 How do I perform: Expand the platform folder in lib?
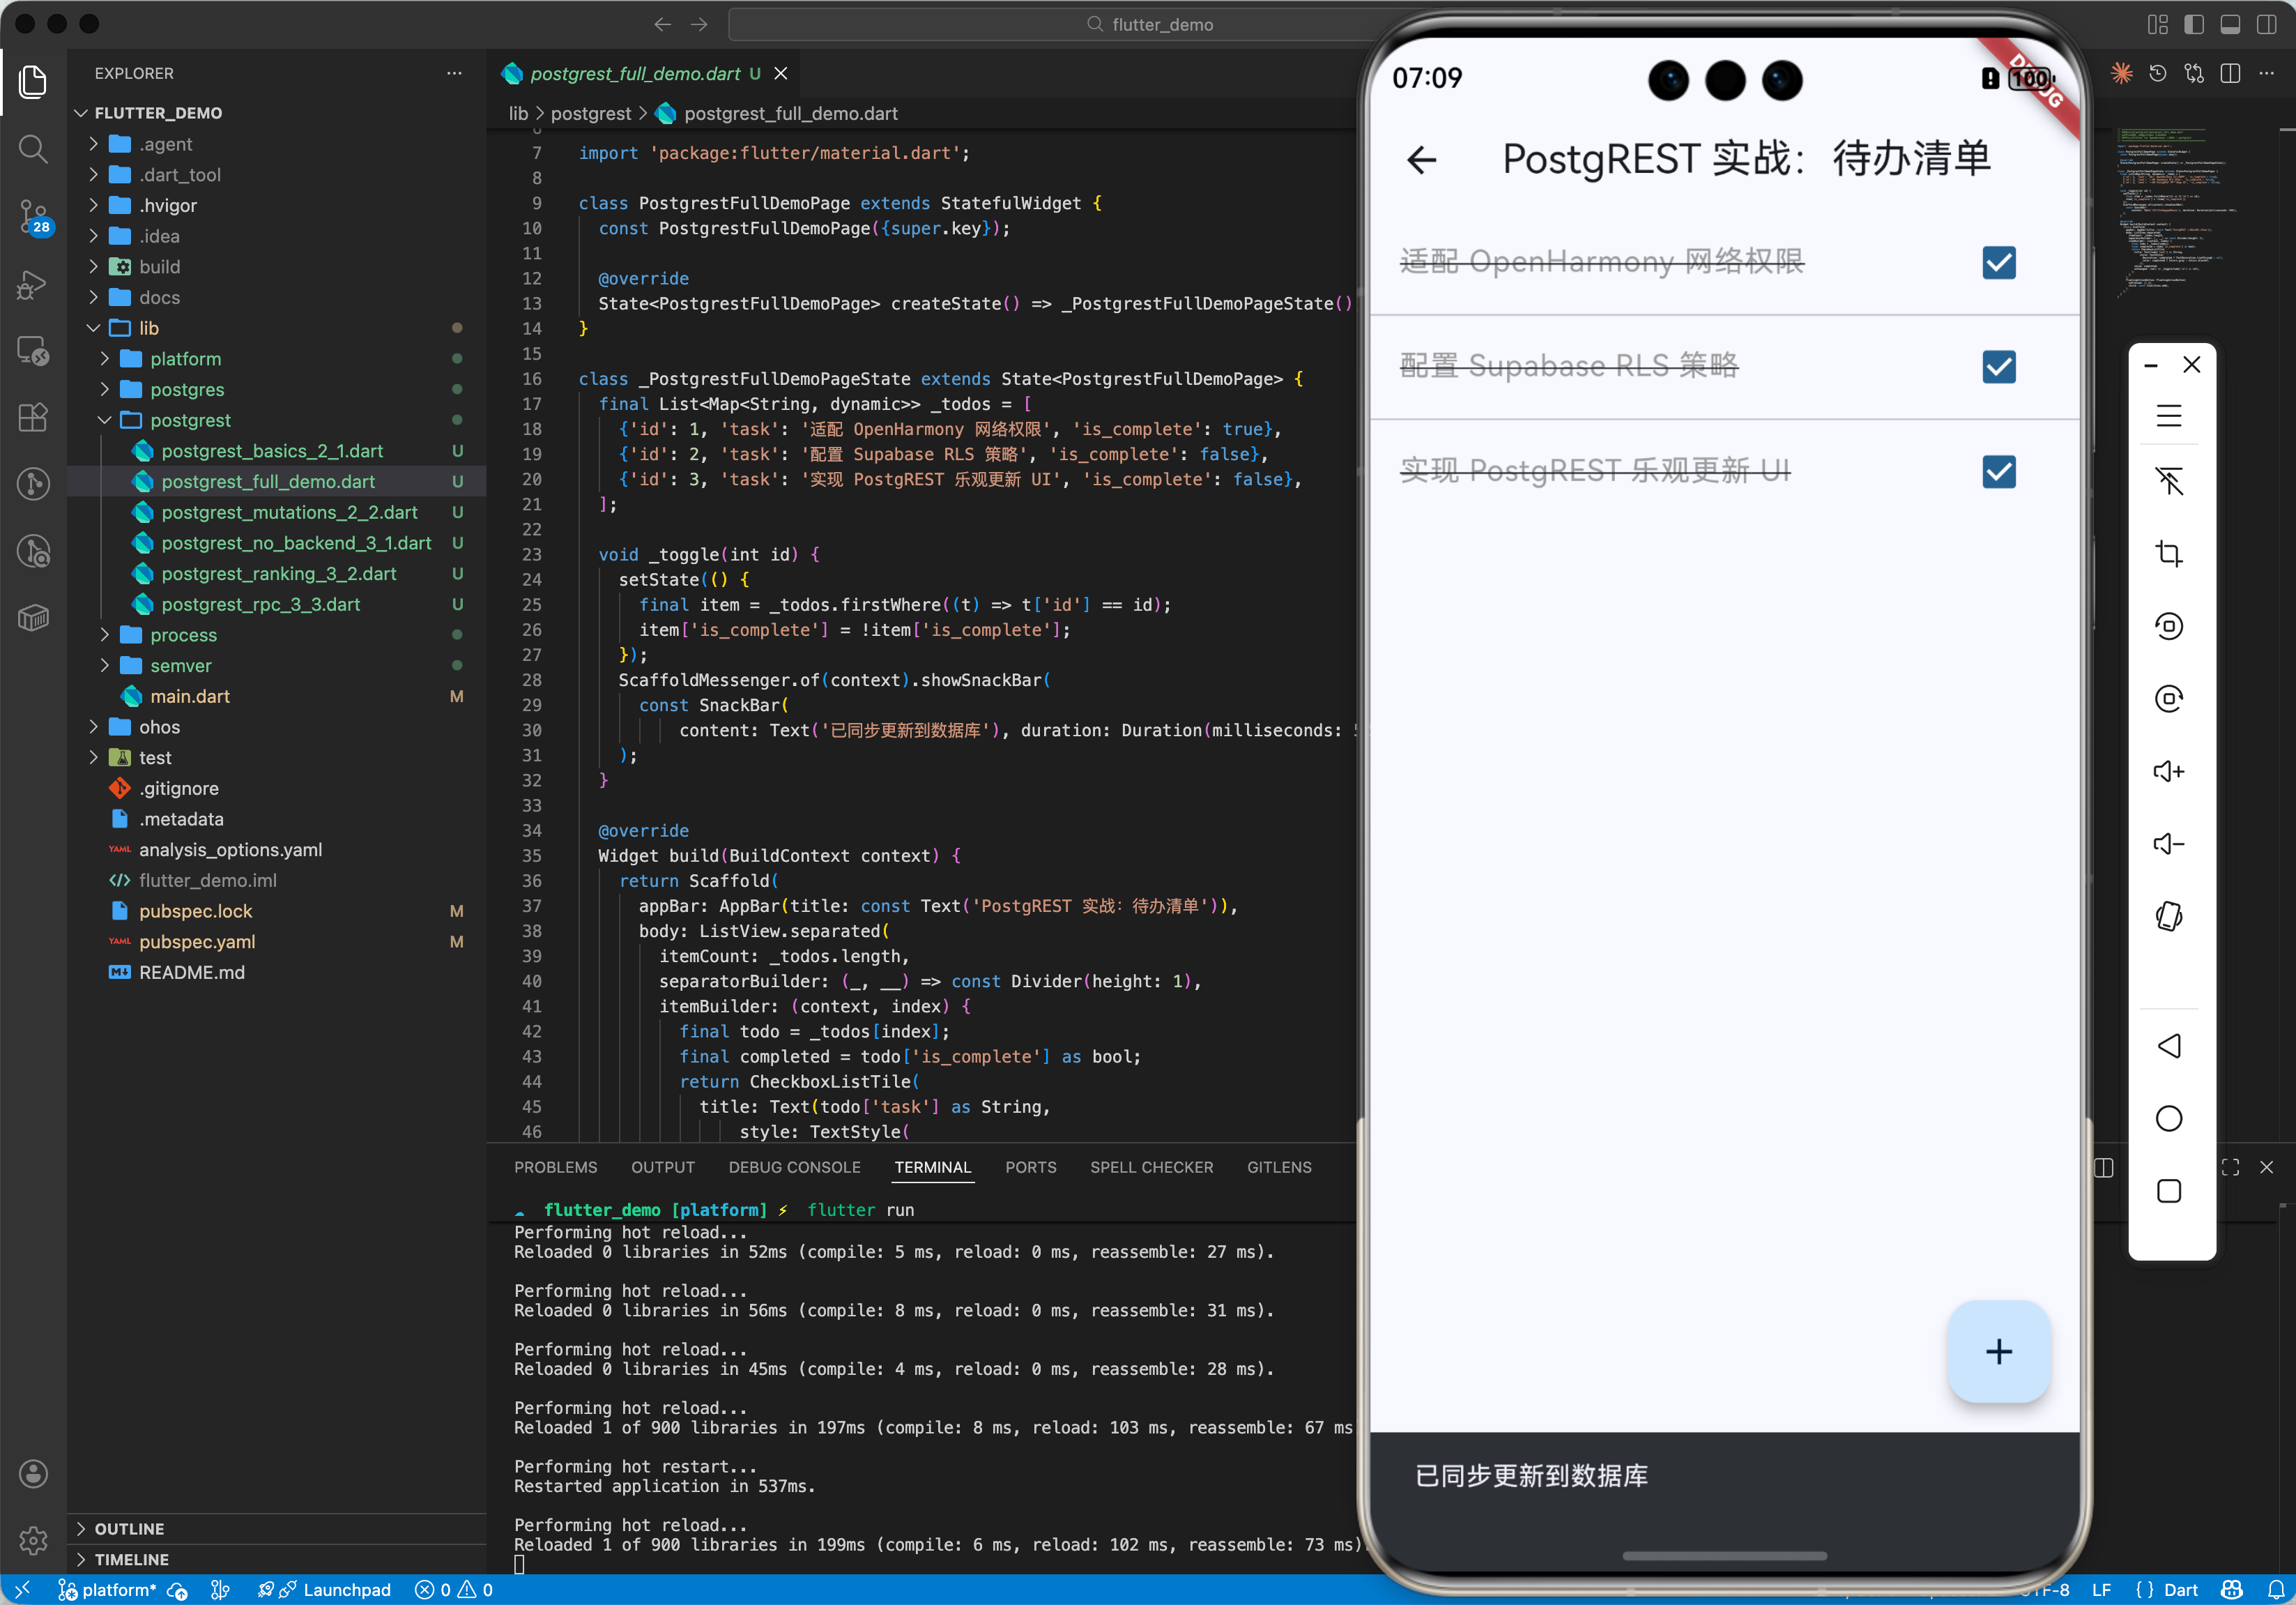(185, 359)
